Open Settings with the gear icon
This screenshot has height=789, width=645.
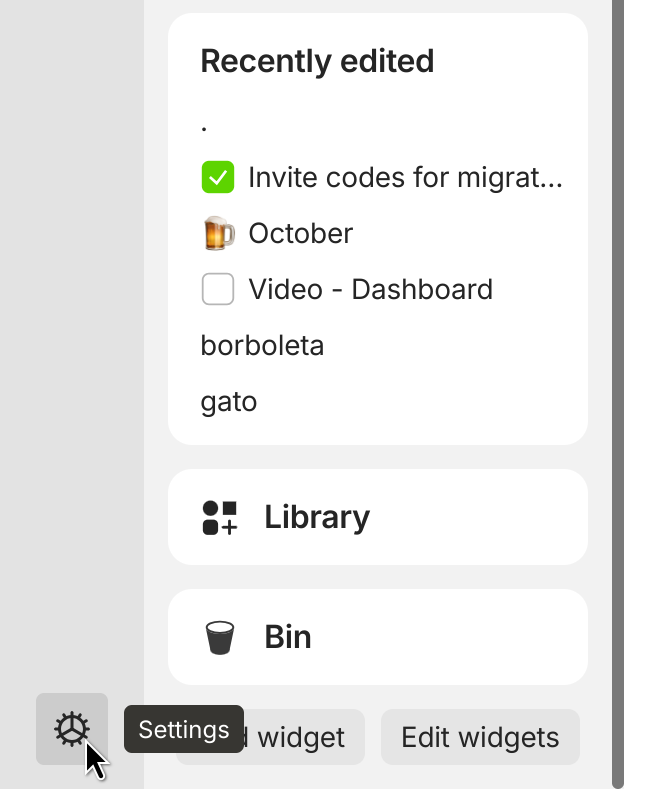[x=72, y=729]
